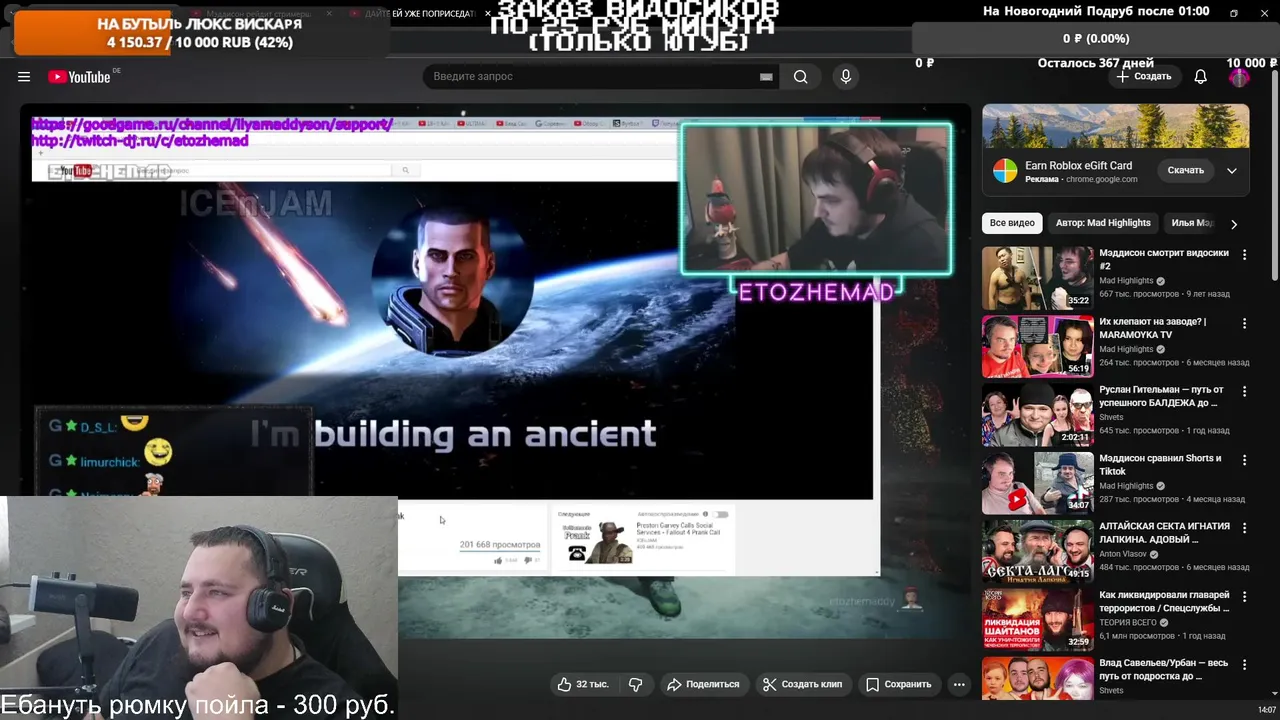Click 'Создать клип' button
1280x720 pixels.
coord(802,684)
